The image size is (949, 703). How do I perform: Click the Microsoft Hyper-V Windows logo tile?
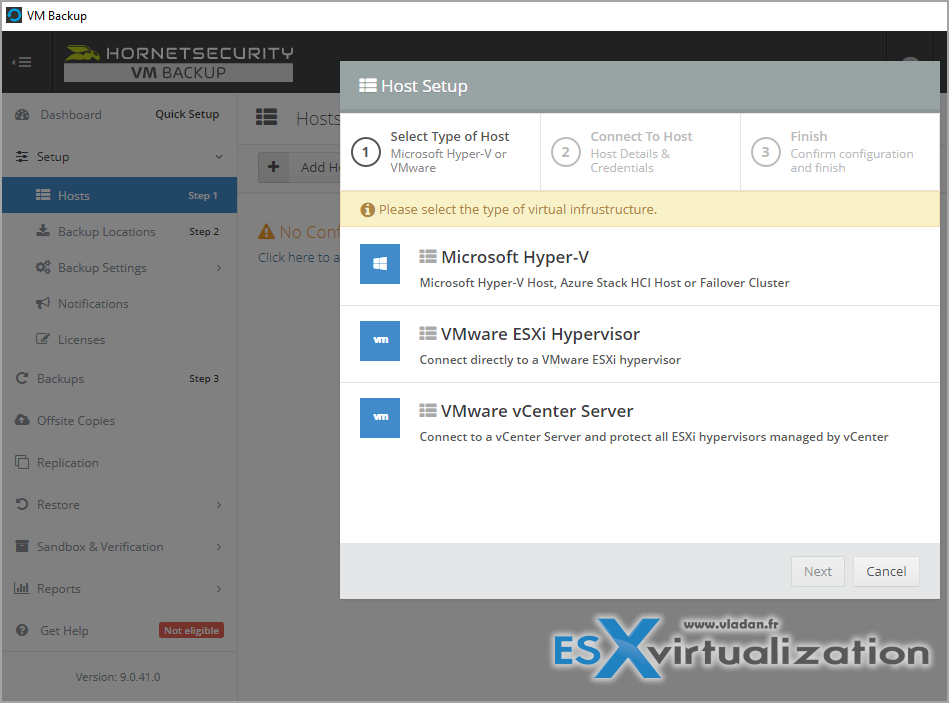pos(380,264)
